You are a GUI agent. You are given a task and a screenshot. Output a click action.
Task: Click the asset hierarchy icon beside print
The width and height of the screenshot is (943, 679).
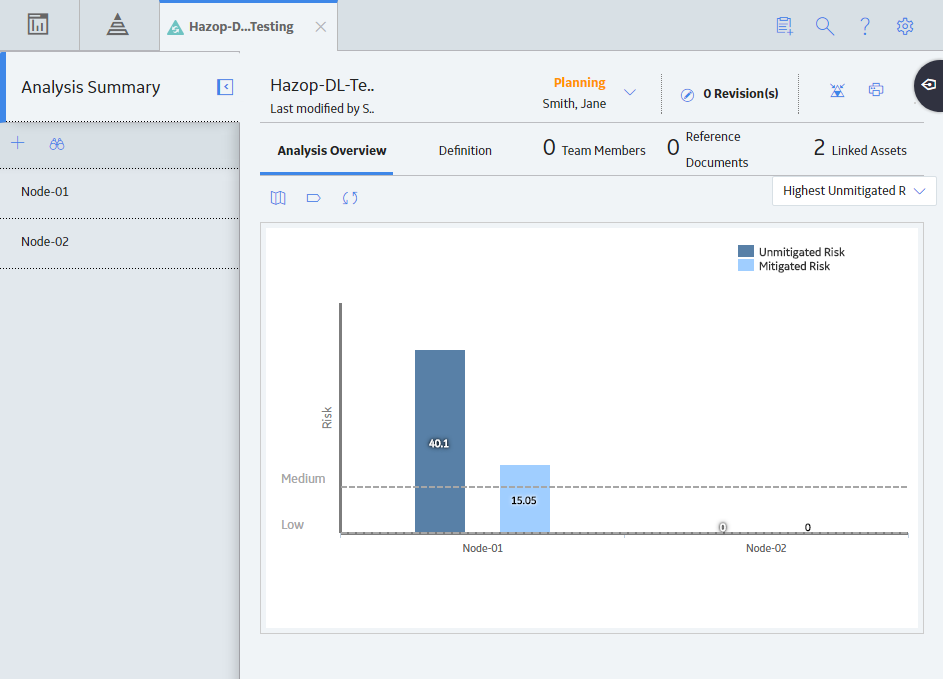[837, 90]
